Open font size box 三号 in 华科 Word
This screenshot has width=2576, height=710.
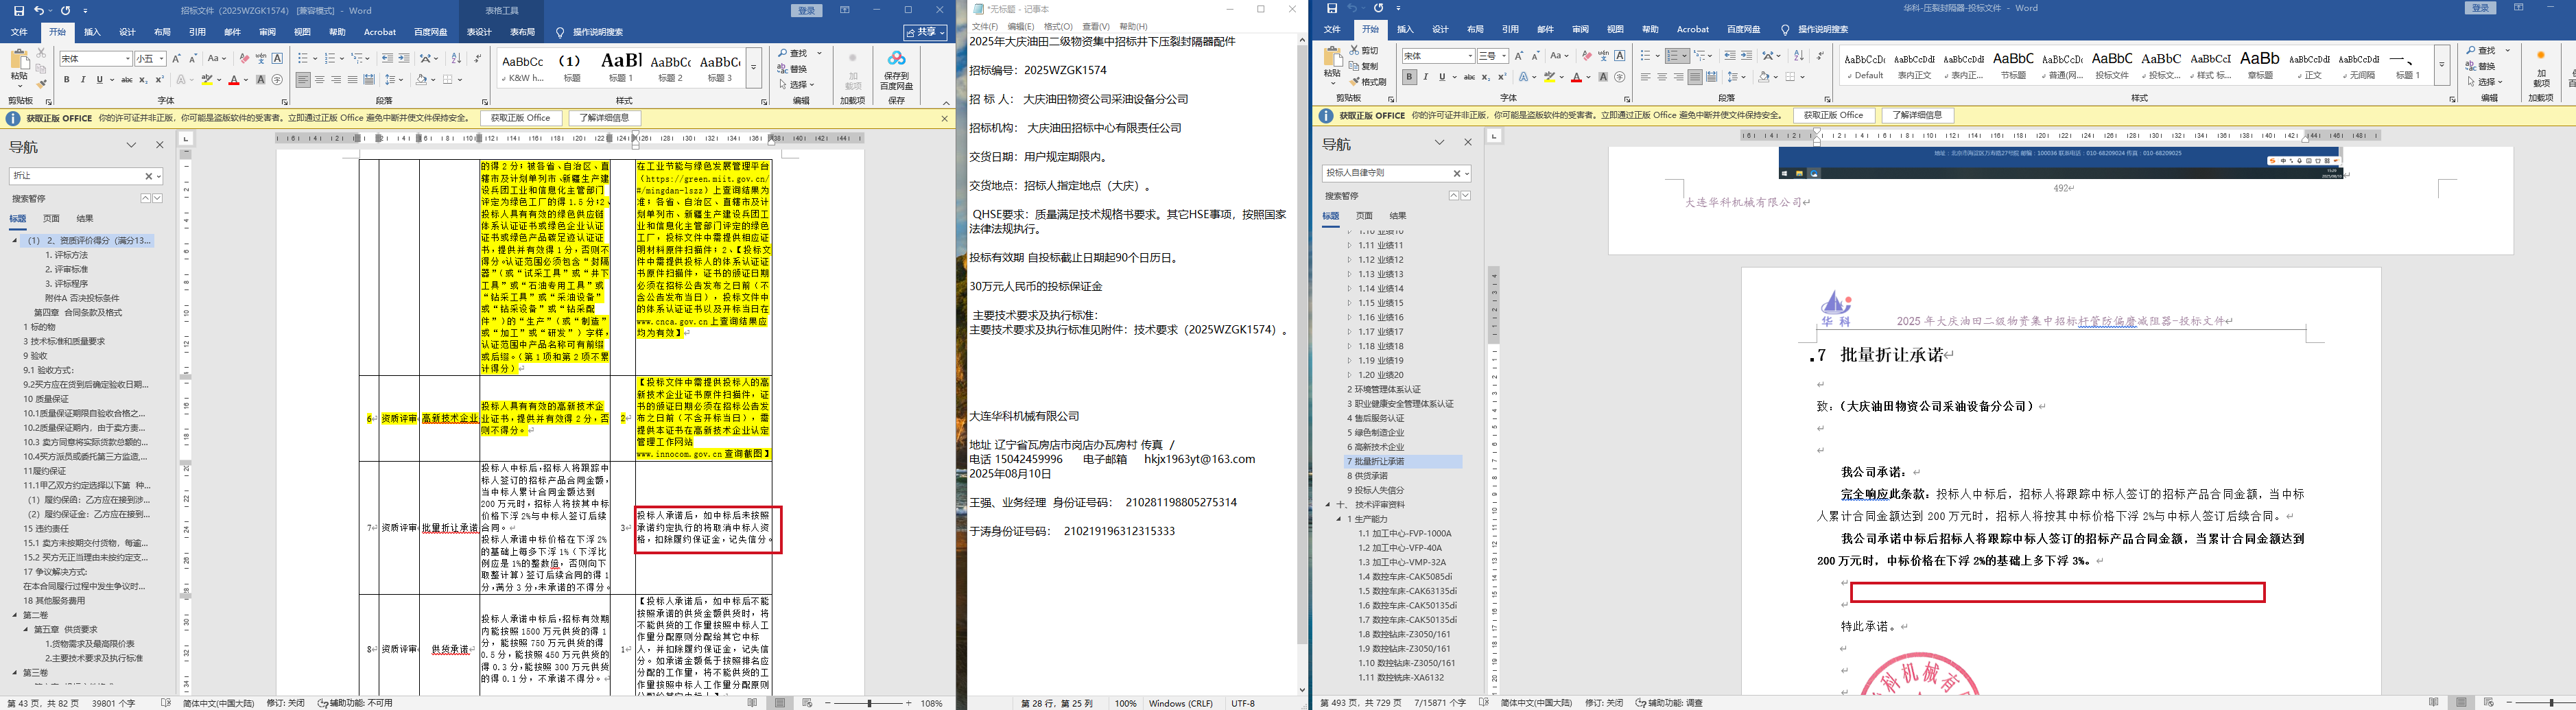click(1493, 56)
